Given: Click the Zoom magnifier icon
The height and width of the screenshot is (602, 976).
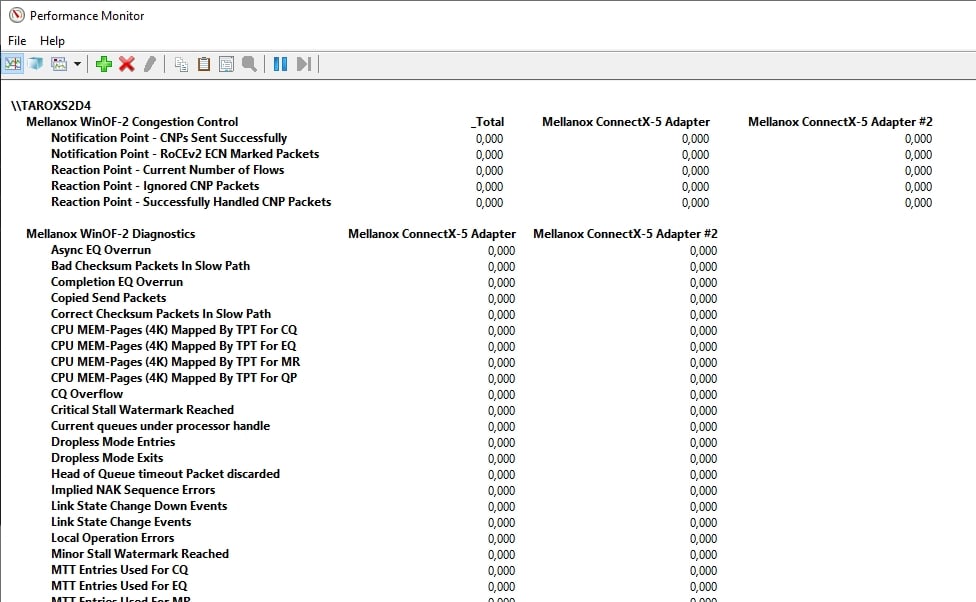Looking at the screenshot, I should click(249, 64).
